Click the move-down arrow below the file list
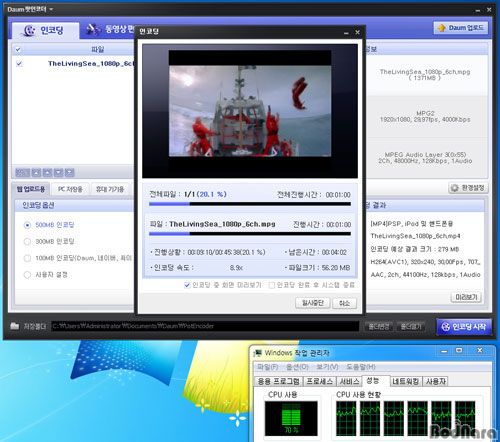The image size is (500, 442). (58, 172)
